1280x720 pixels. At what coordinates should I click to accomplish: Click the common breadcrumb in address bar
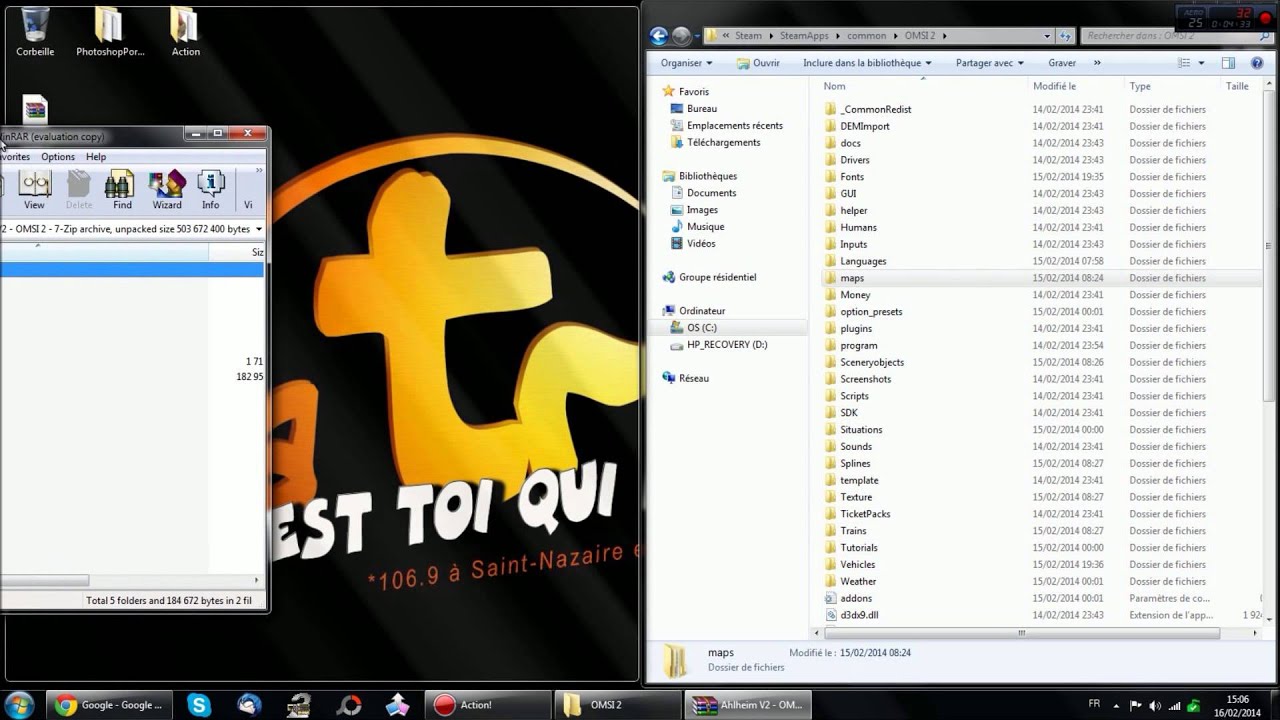[866, 36]
